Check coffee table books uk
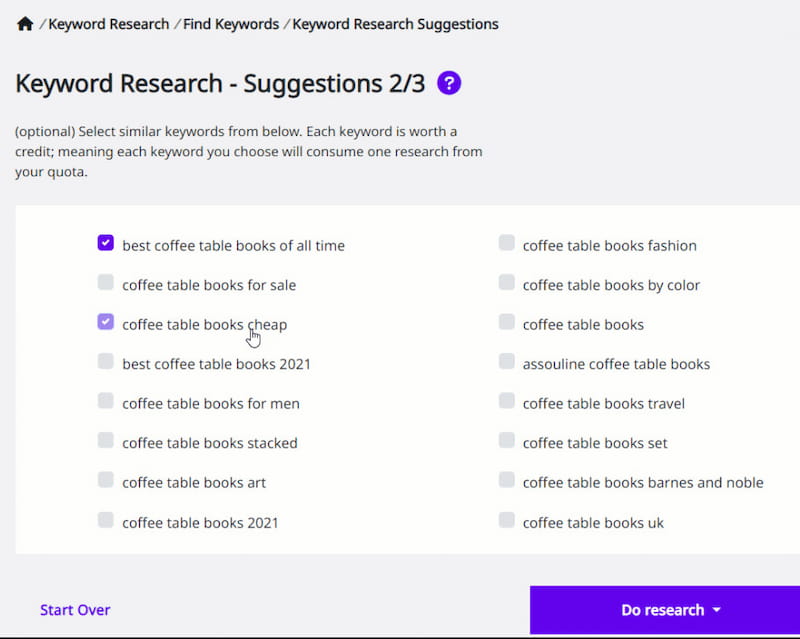The width and height of the screenshot is (800, 639). pyautogui.click(x=507, y=520)
